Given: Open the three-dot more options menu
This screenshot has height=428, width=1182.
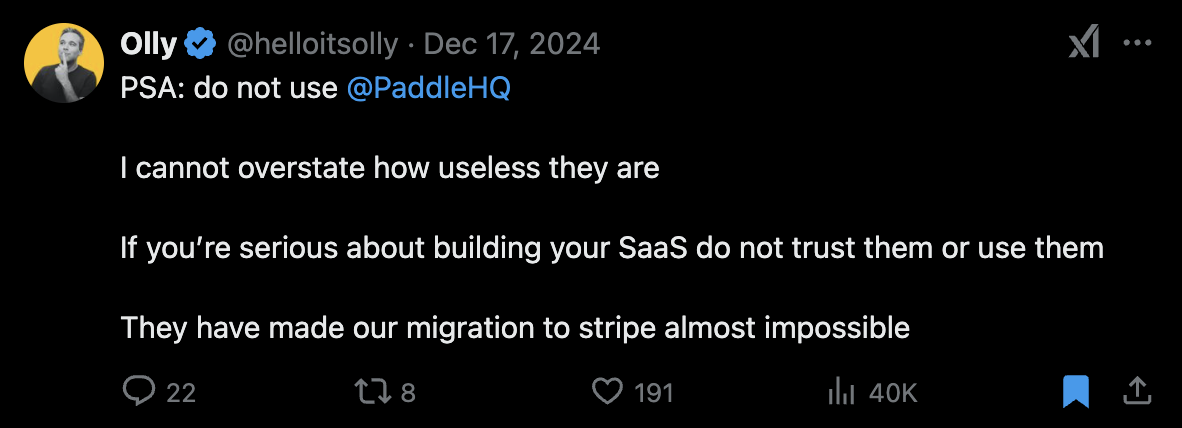Looking at the screenshot, I should pos(1138,43).
